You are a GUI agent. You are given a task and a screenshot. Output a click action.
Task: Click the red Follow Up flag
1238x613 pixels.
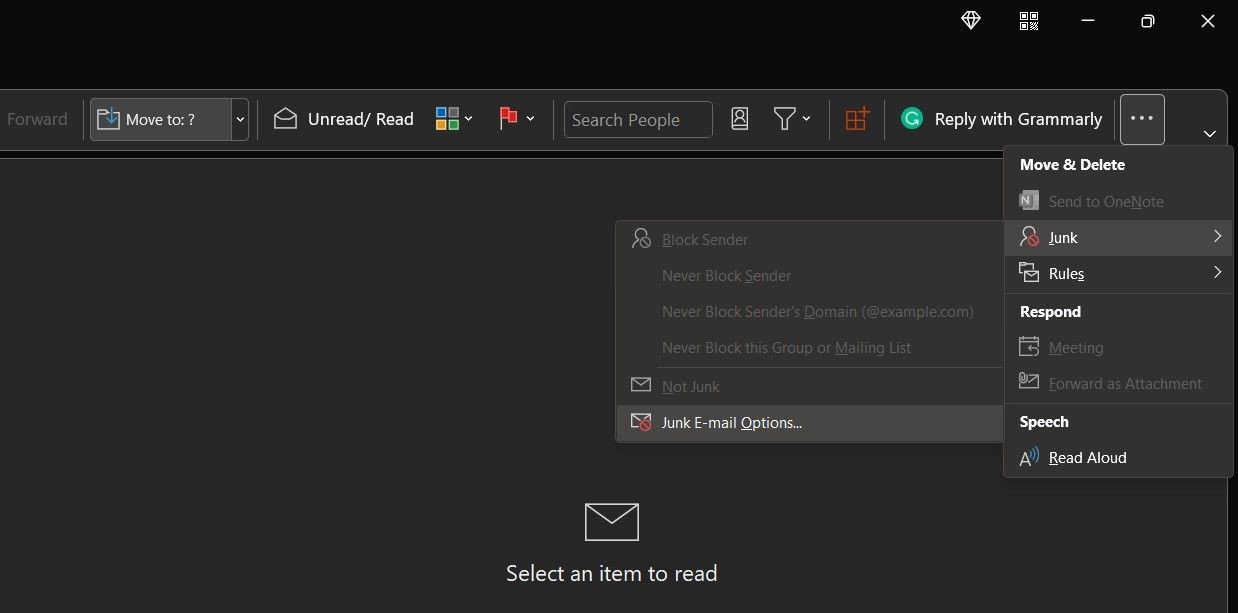(x=508, y=119)
